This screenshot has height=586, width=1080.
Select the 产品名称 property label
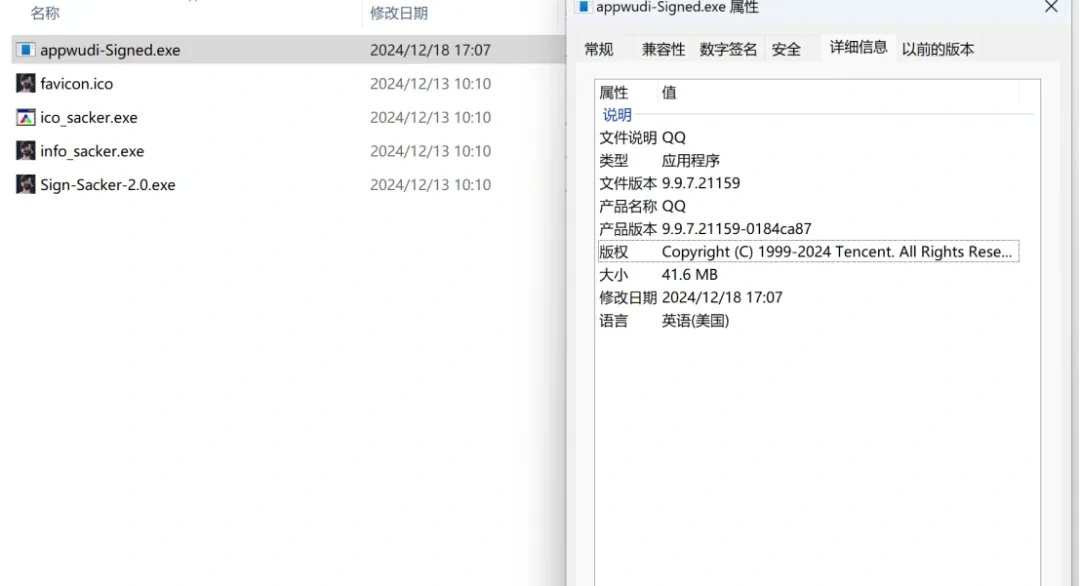click(x=628, y=206)
